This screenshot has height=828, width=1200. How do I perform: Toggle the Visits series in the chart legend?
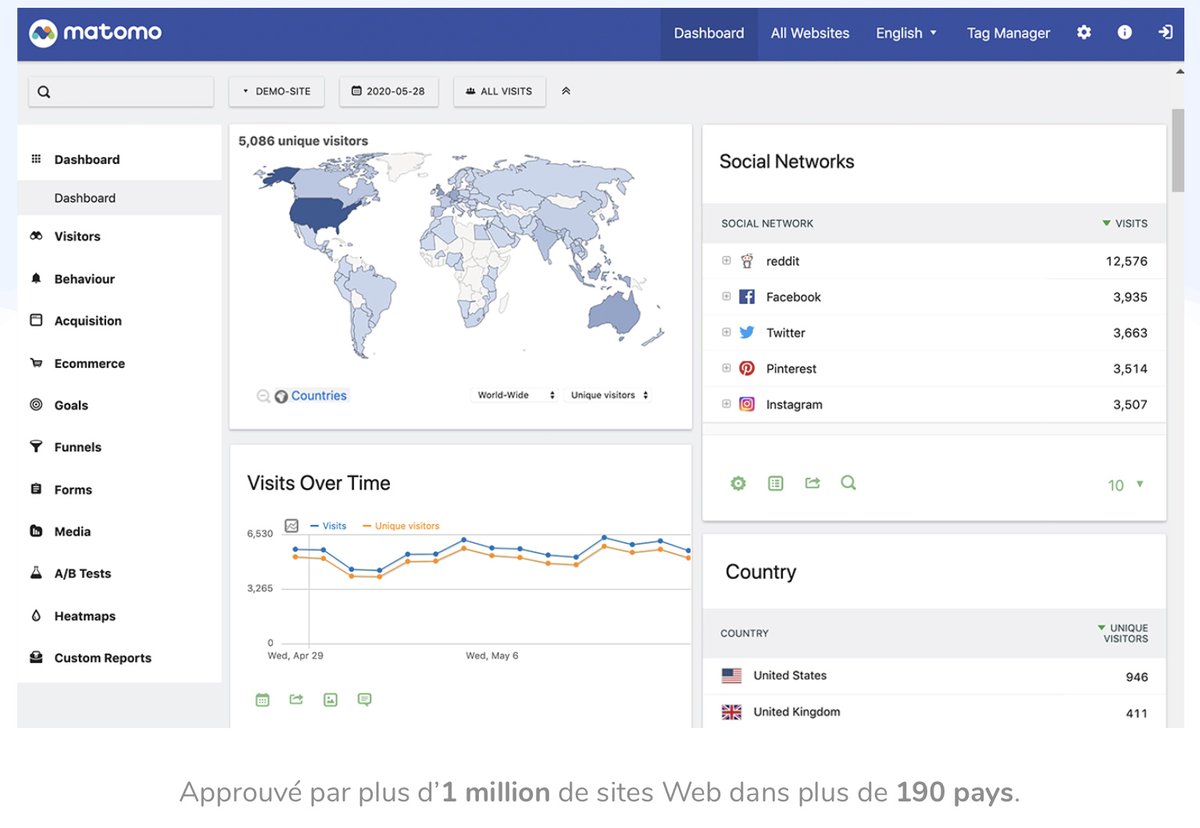(328, 526)
